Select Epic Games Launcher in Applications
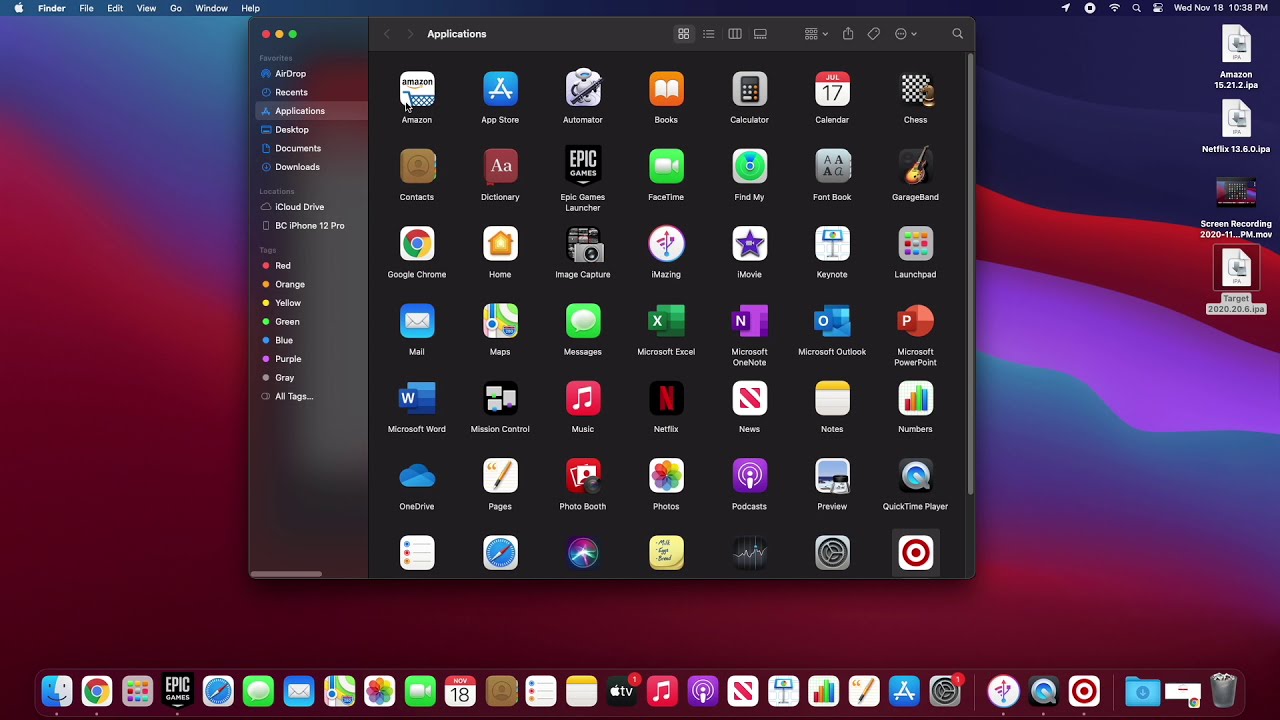 [583, 166]
